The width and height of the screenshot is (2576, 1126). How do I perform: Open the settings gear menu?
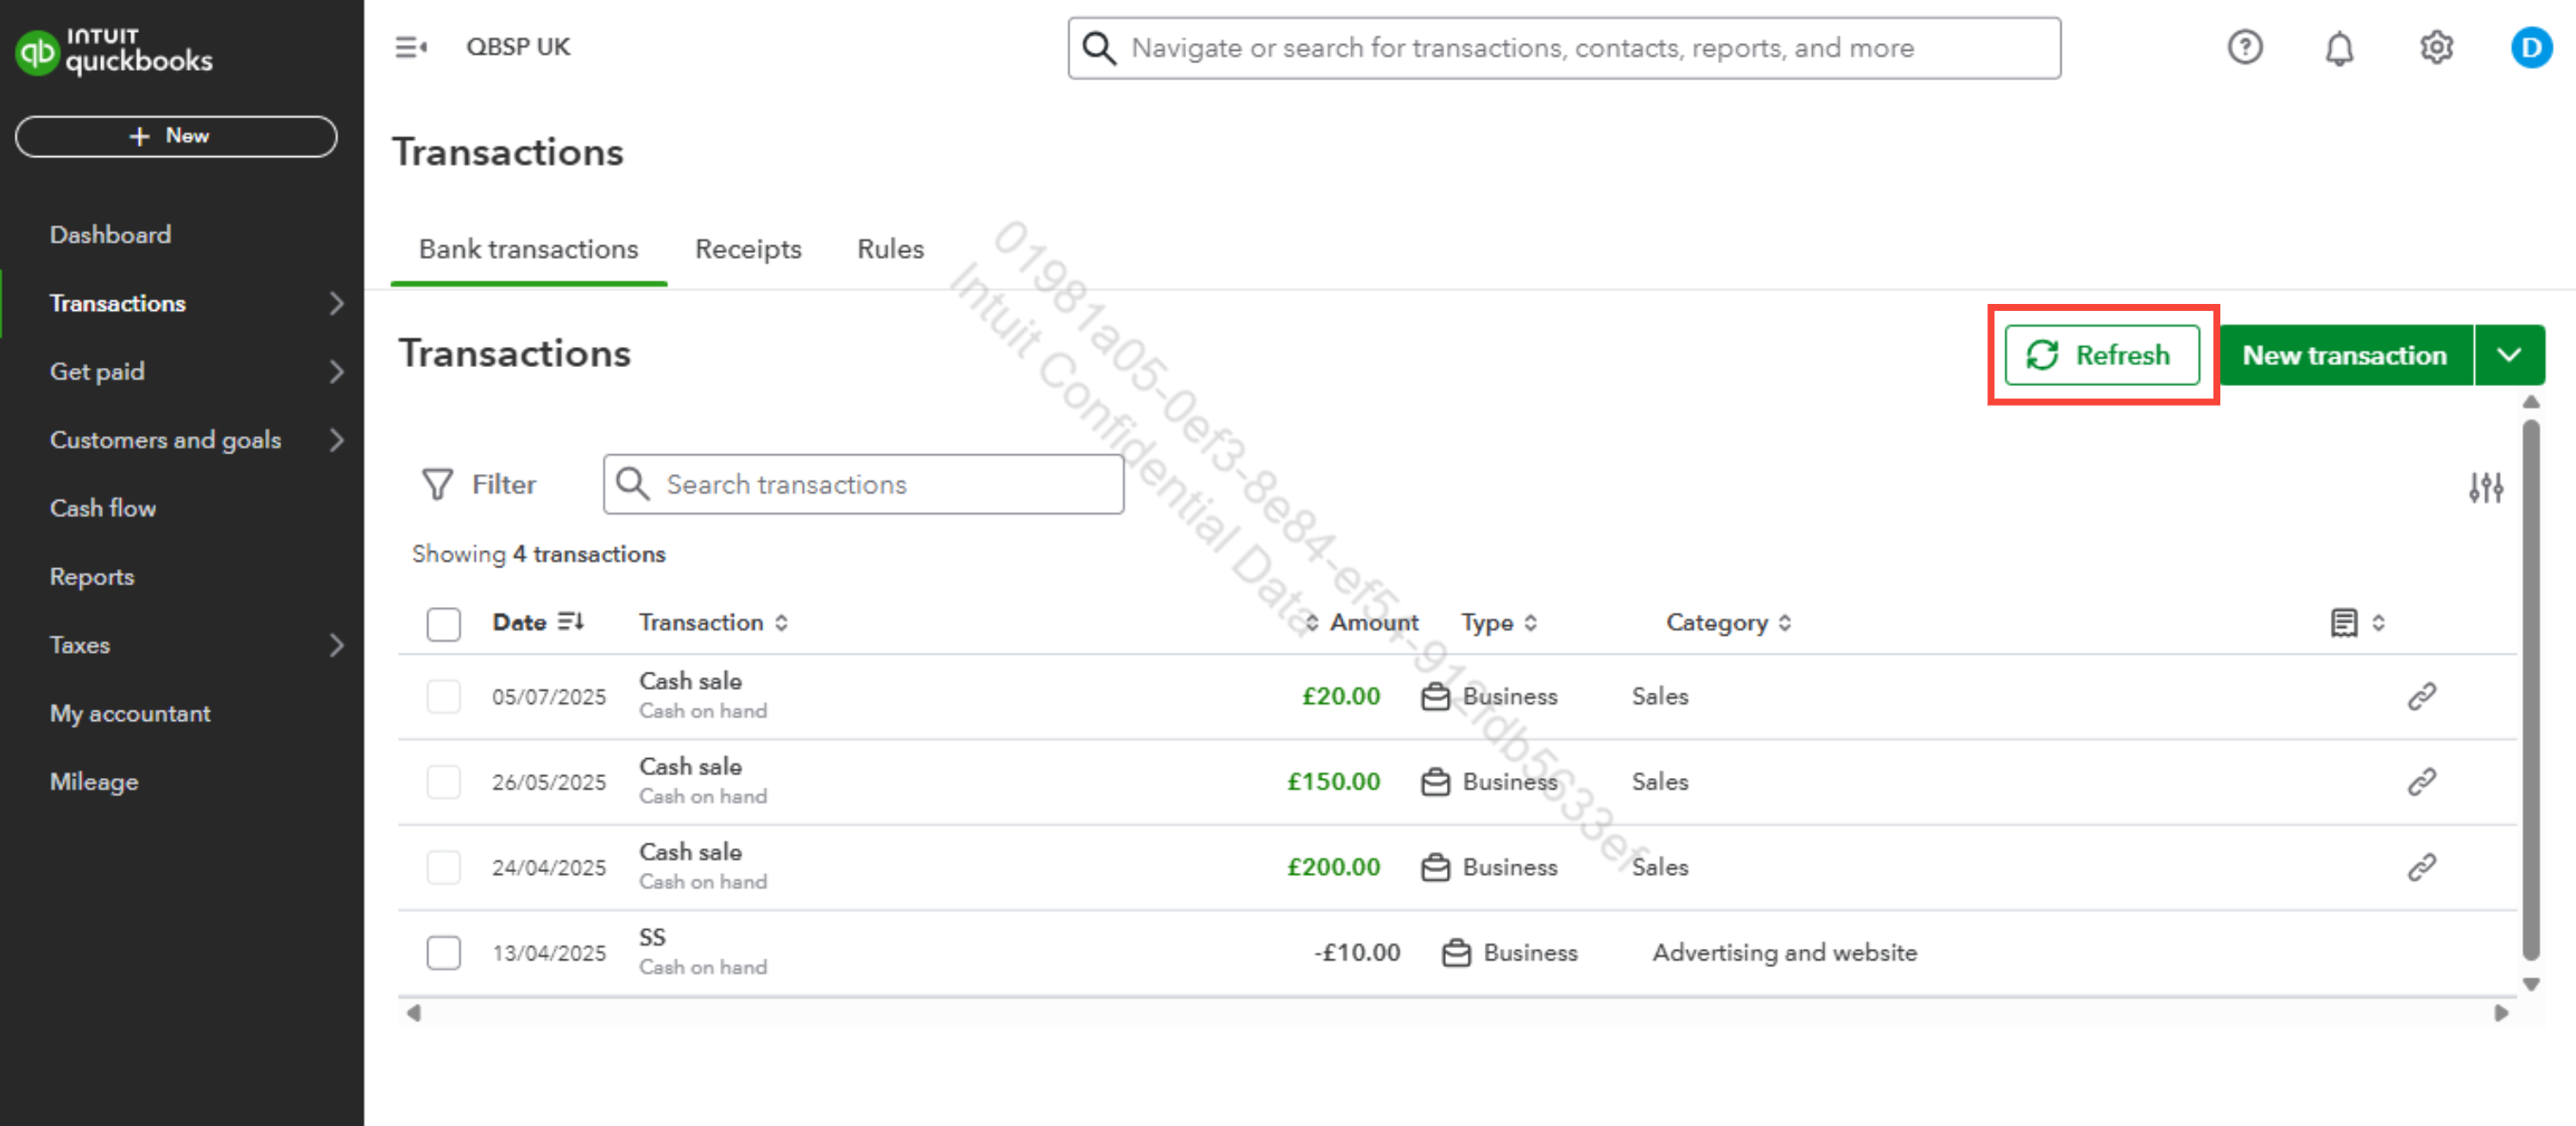(2436, 47)
